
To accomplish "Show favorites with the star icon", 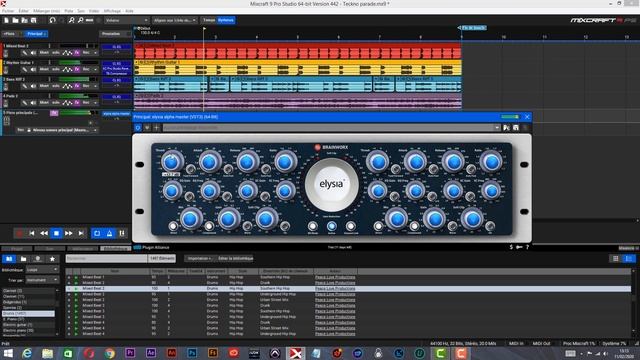I will (52, 259).
